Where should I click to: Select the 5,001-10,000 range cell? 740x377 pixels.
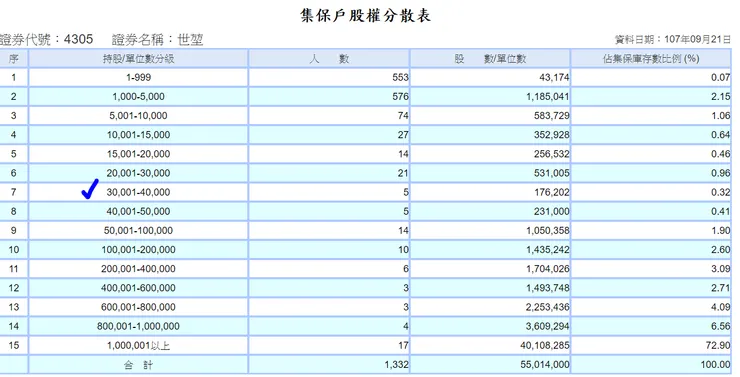point(138,116)
